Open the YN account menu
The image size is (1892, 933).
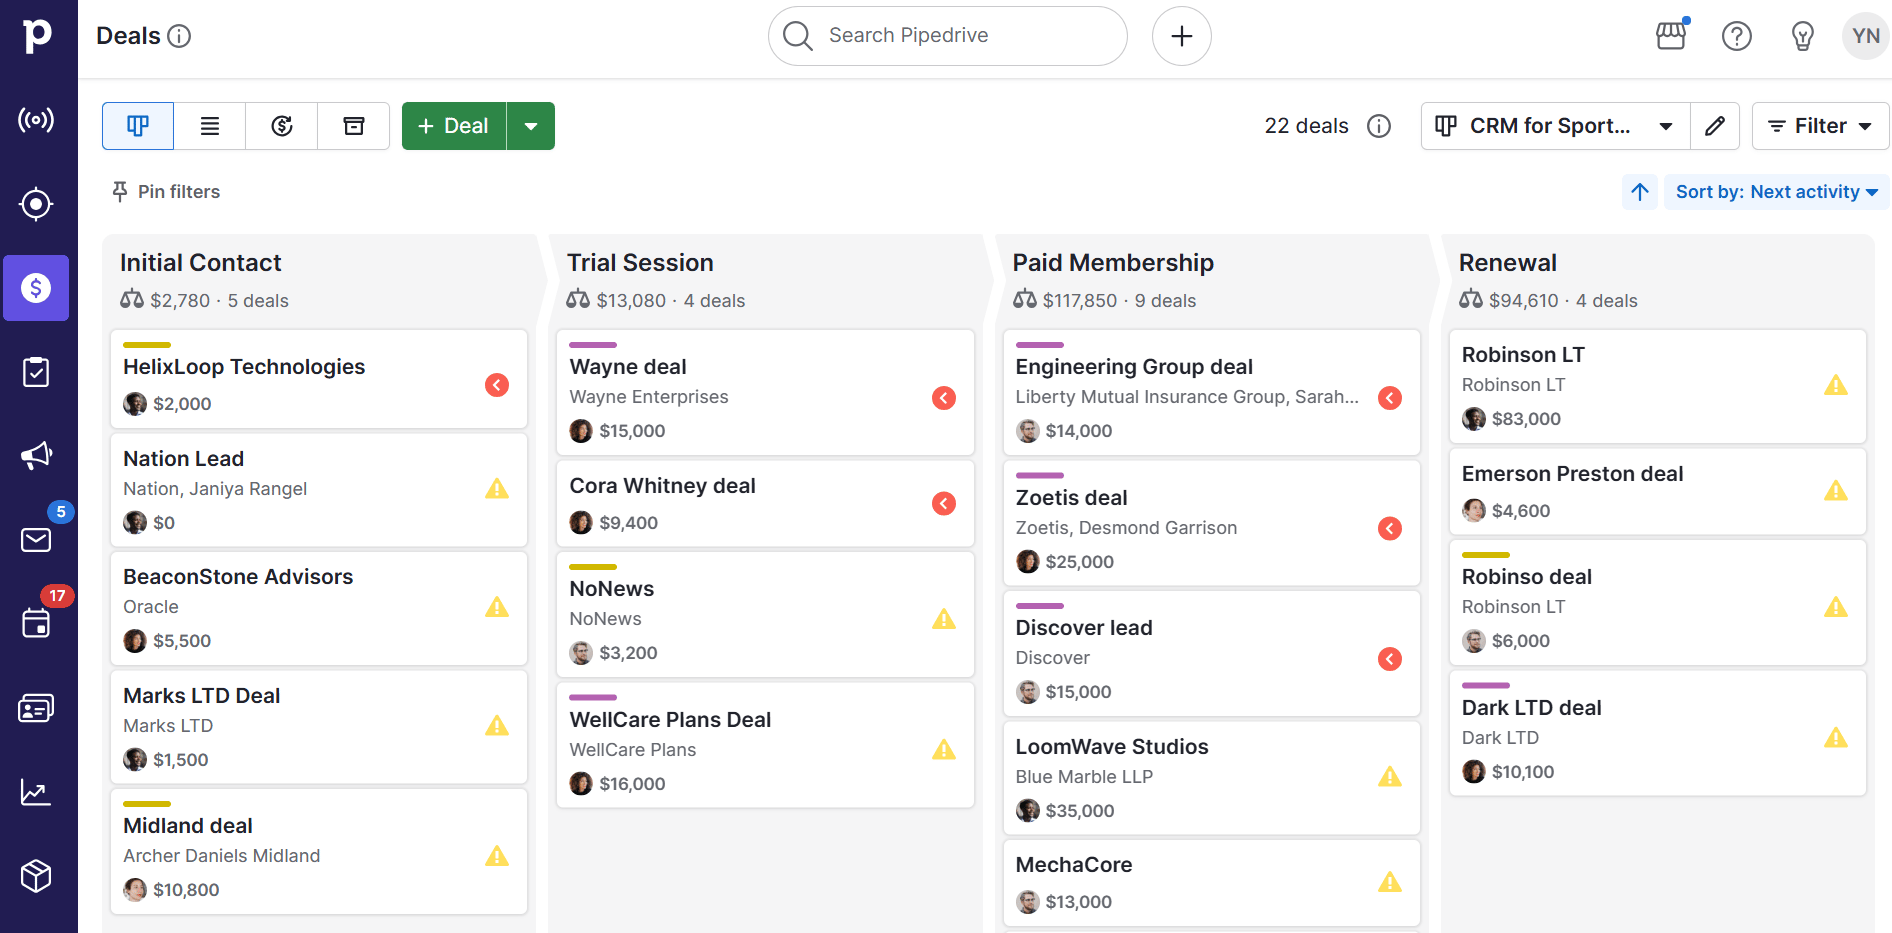point(1864,36)
